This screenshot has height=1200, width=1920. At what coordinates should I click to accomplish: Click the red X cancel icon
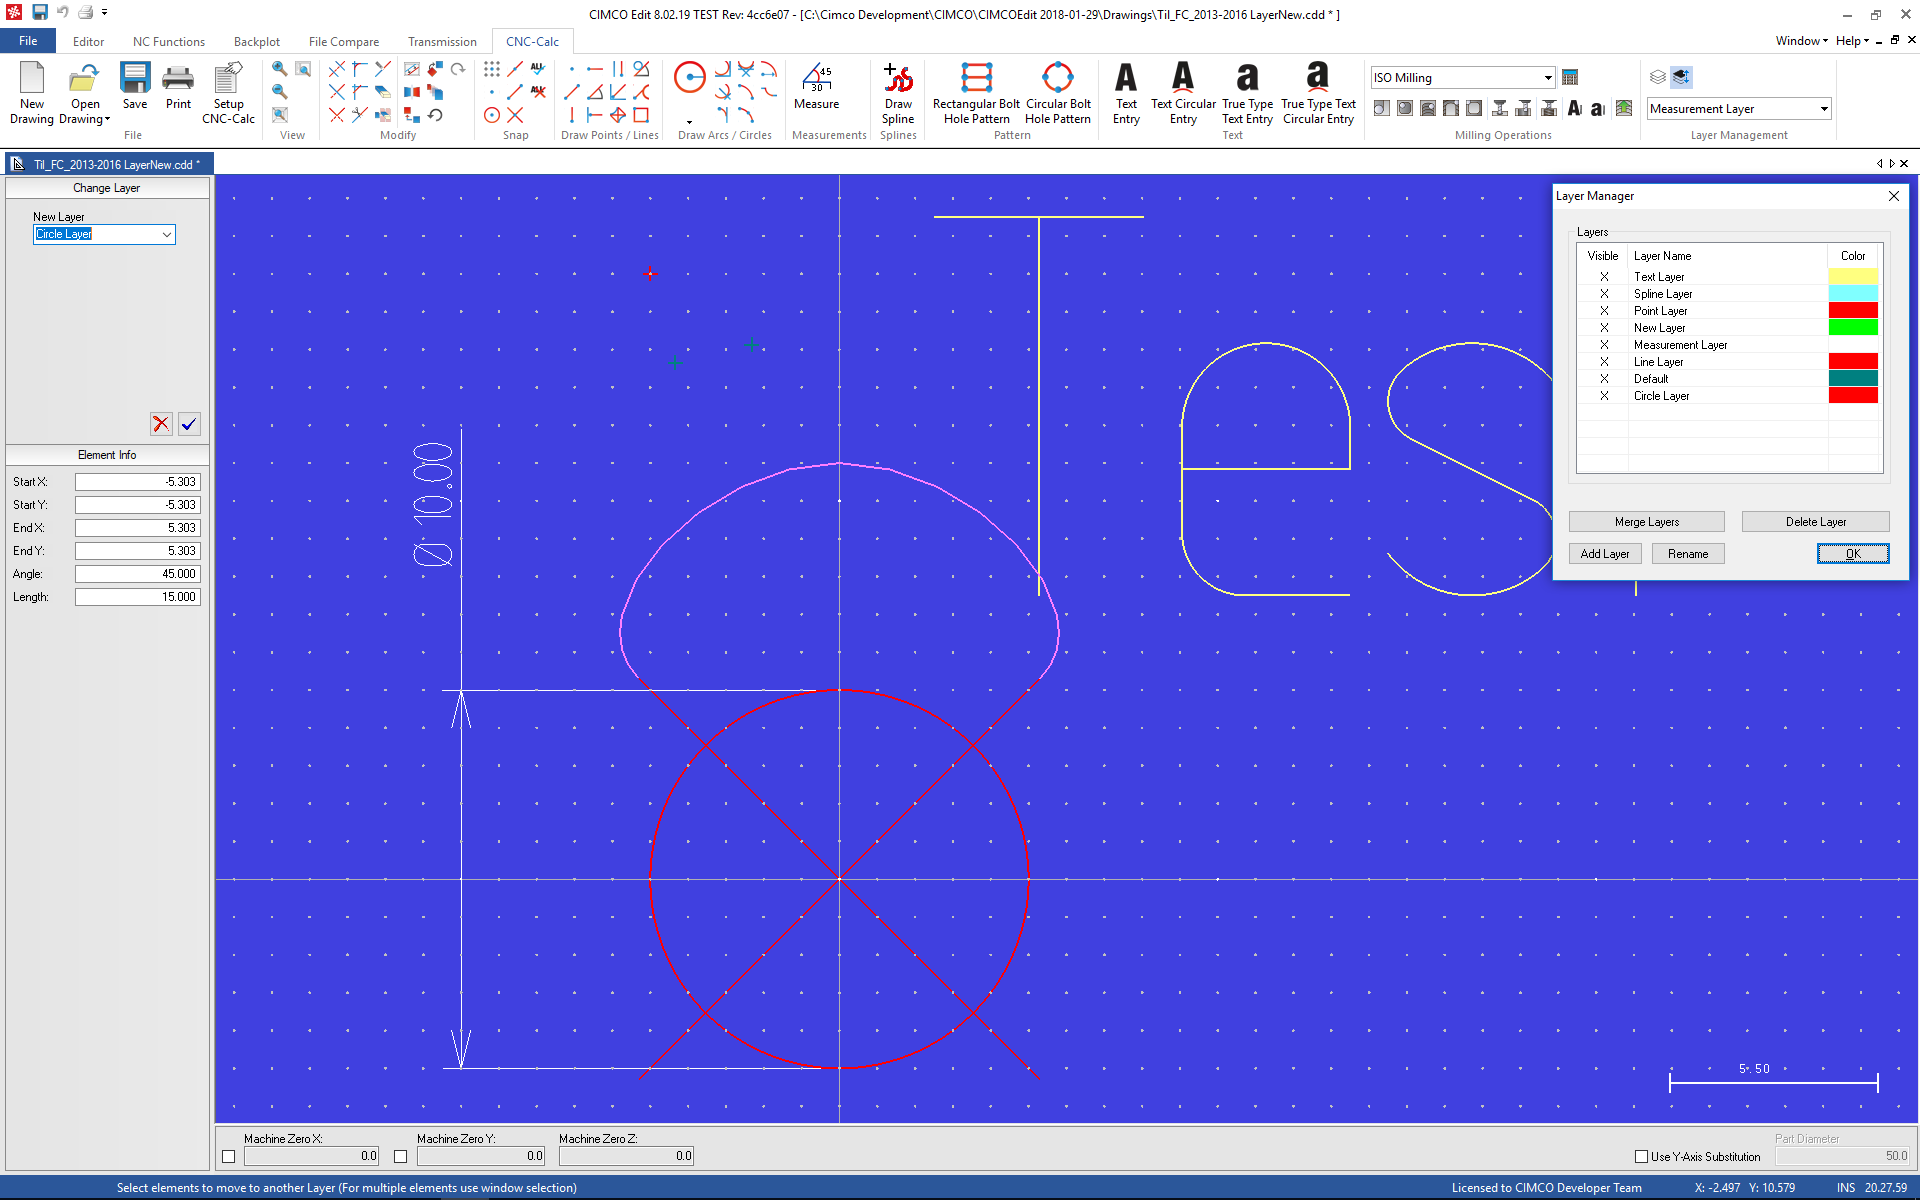pos(161,424)
